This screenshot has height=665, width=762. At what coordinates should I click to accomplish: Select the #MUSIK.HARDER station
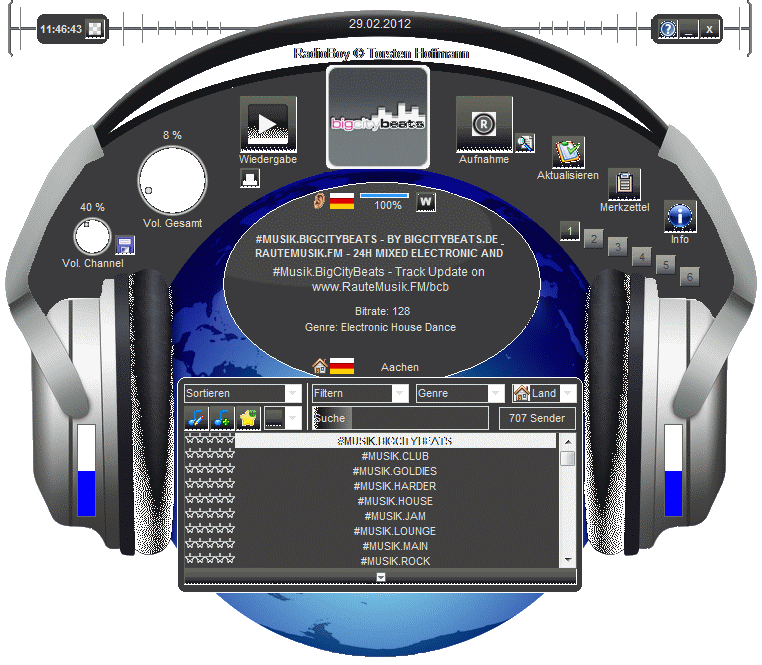[x=395, y=486]
